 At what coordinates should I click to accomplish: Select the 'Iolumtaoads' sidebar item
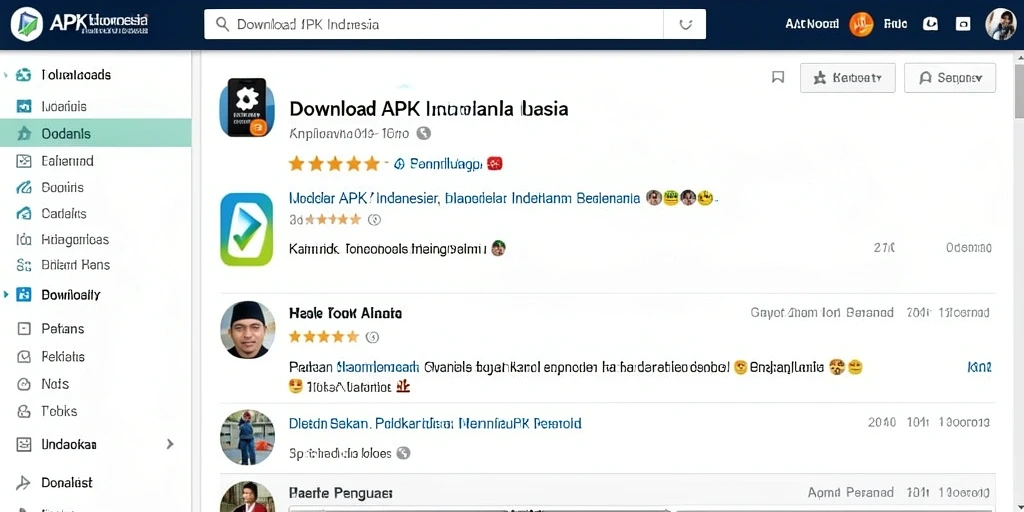click(x=76, y=74)
